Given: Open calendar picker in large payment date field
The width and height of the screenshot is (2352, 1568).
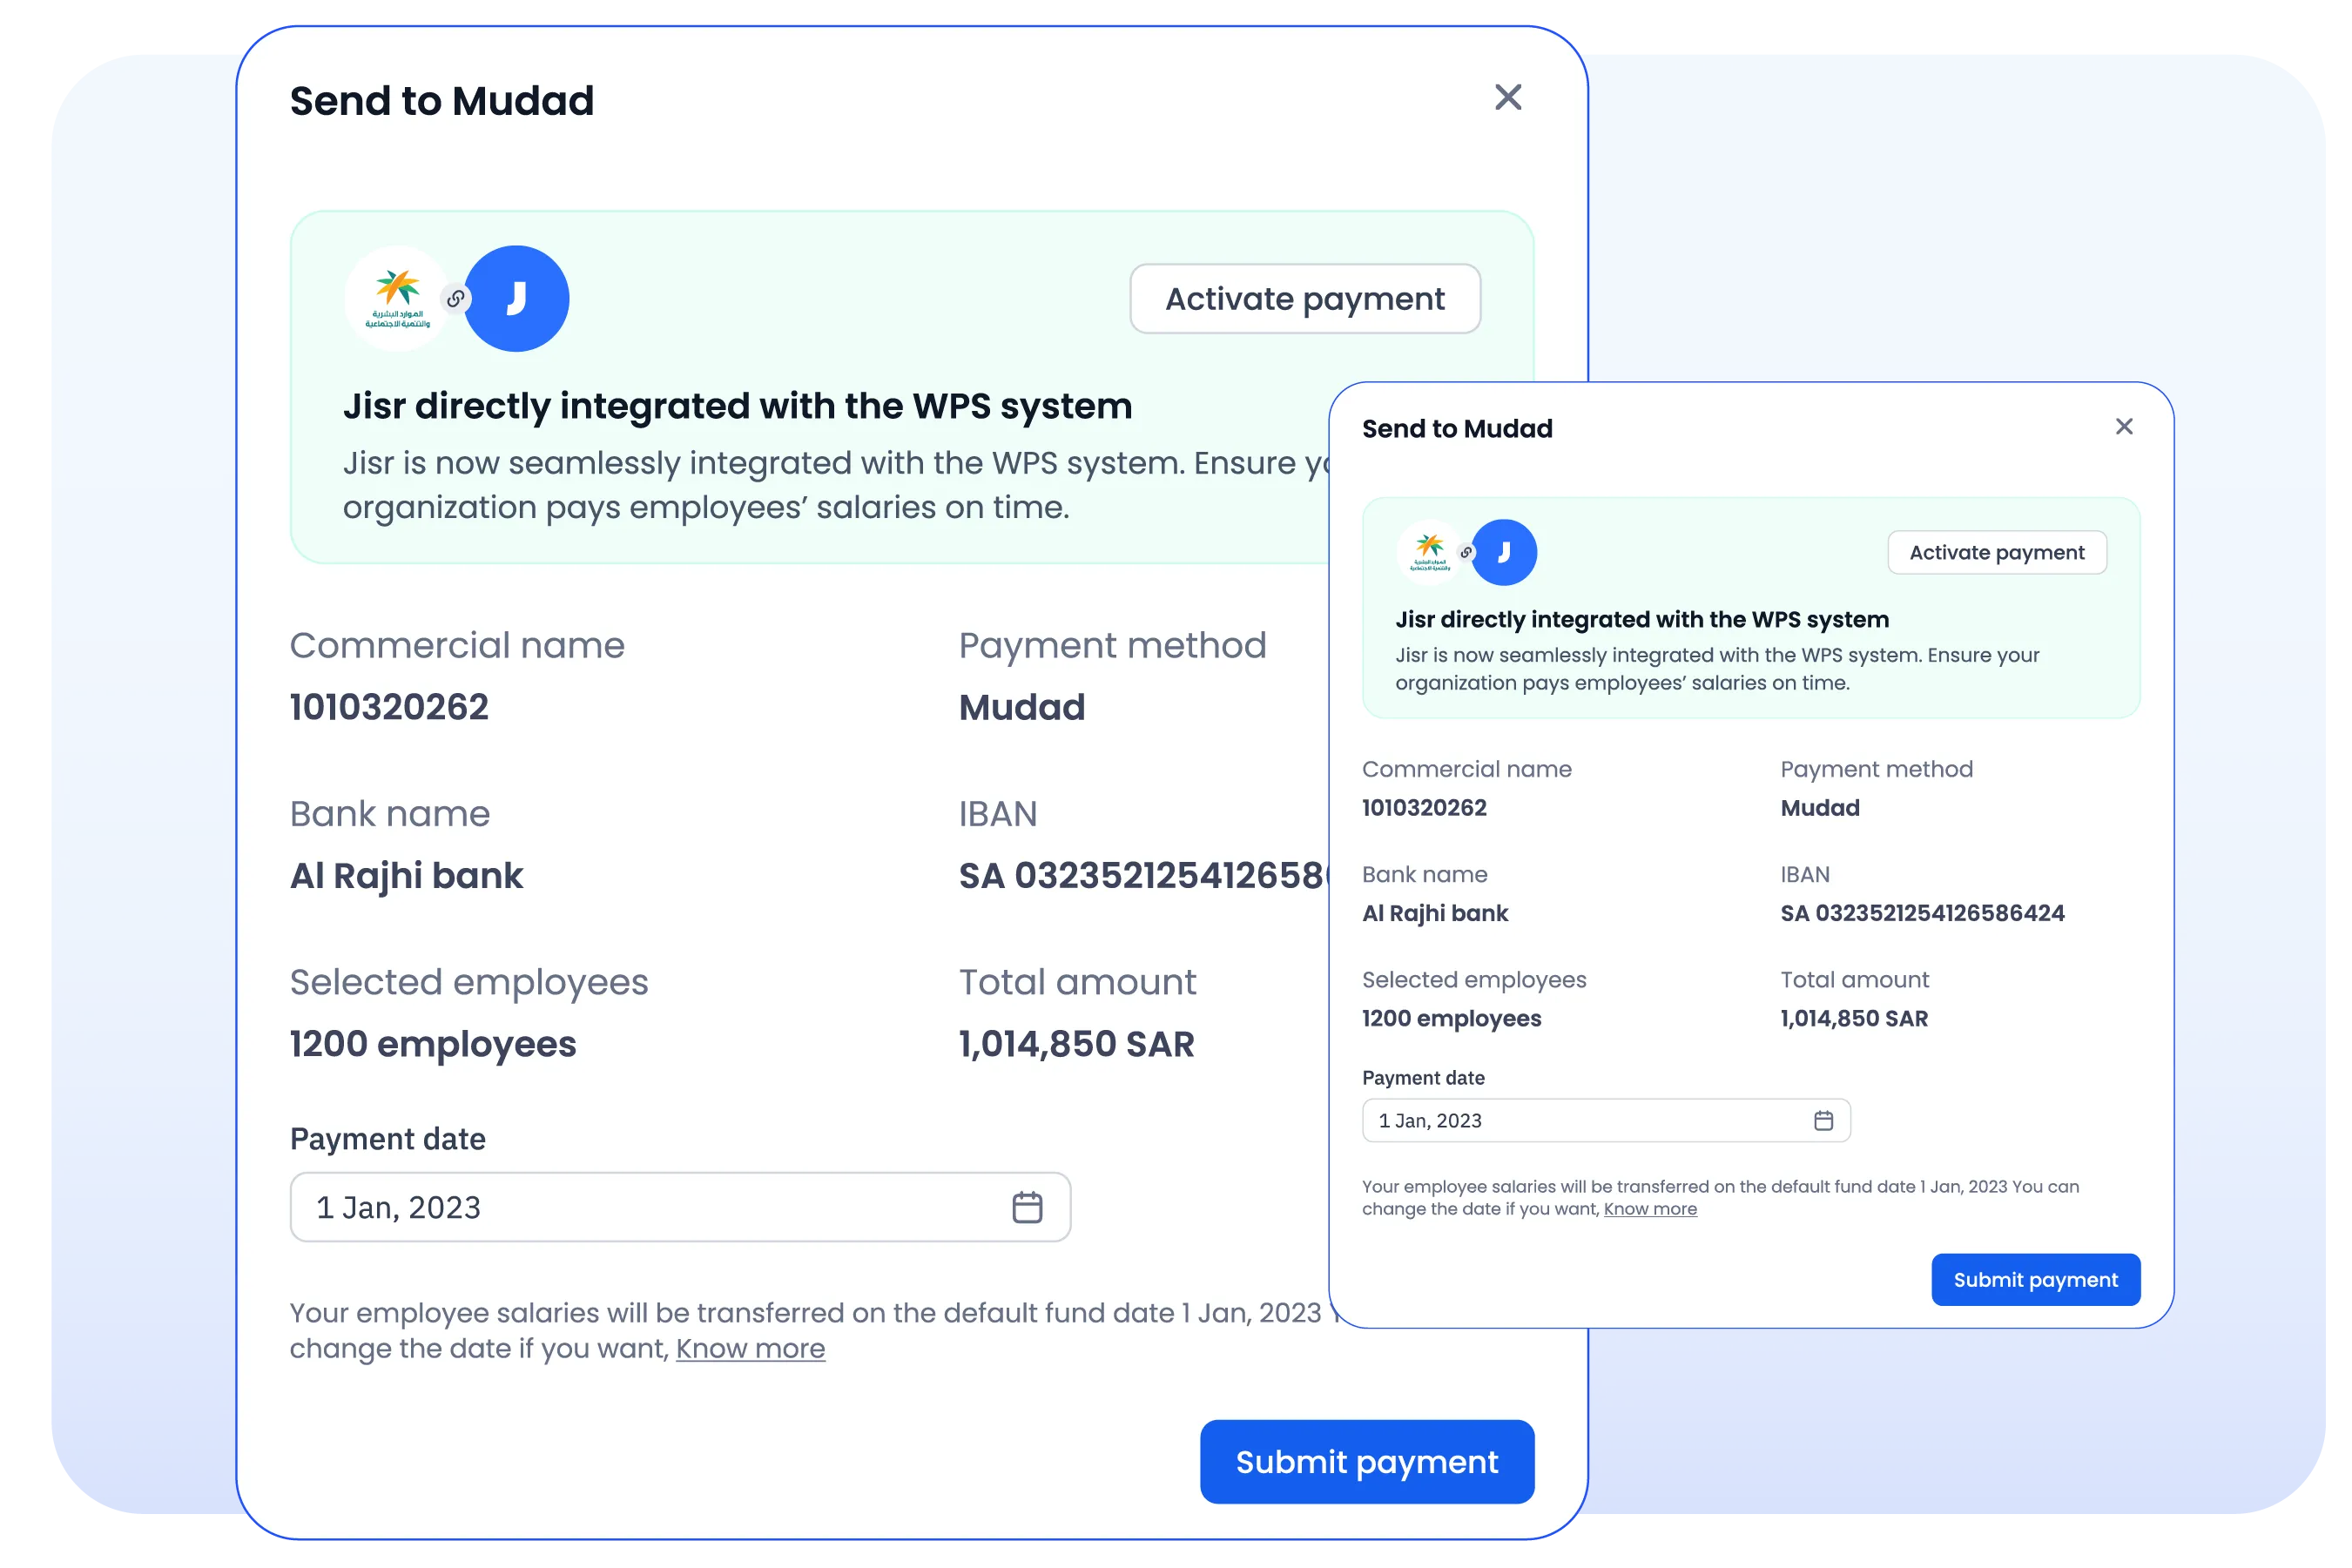Looking at the screenshot, I should 1027,1207.
